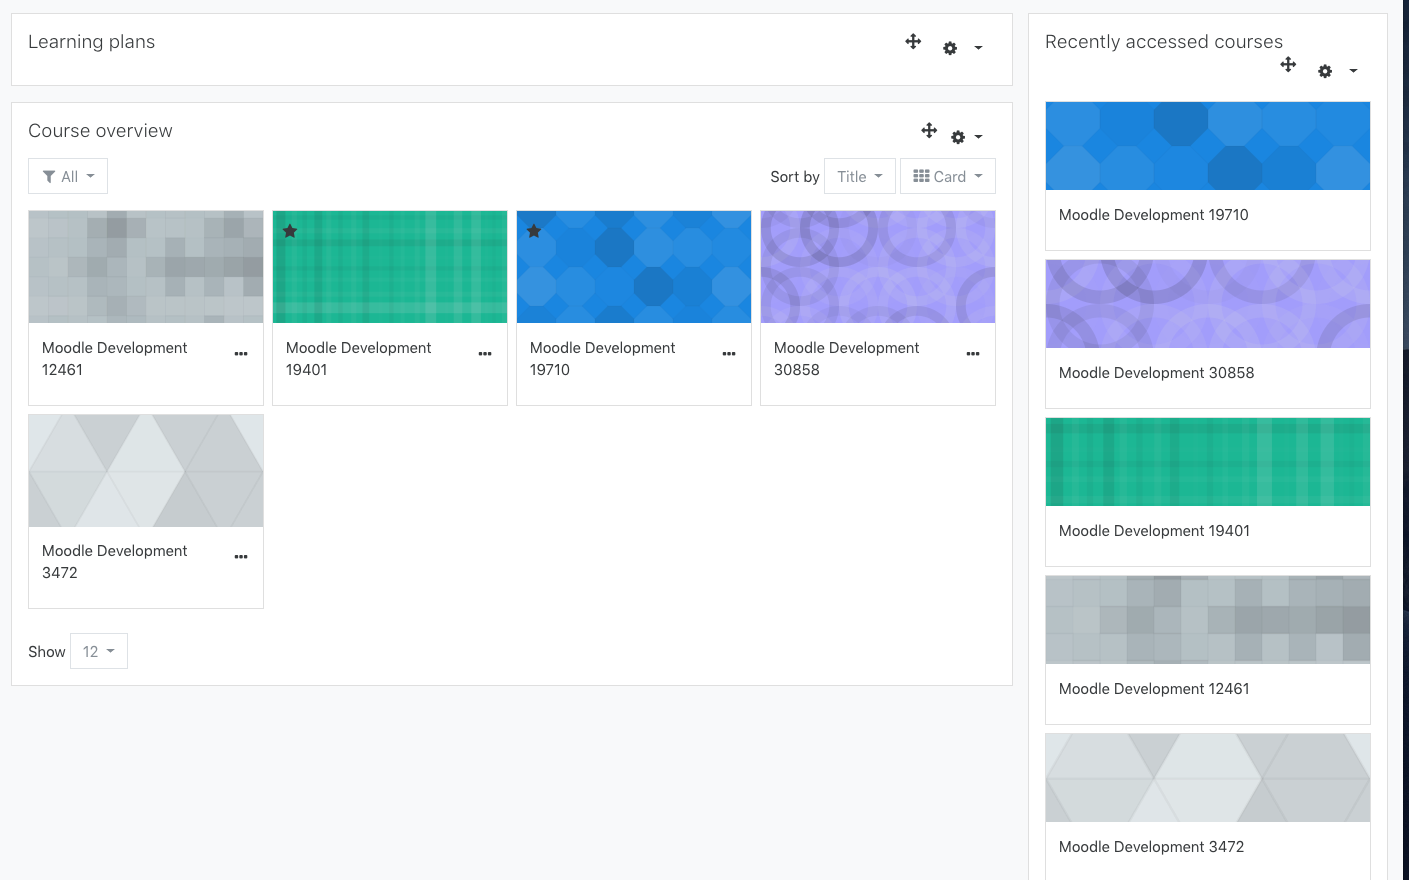
Task: Click the Recently accessed courses heading
Action: (x=1164, y=42)
